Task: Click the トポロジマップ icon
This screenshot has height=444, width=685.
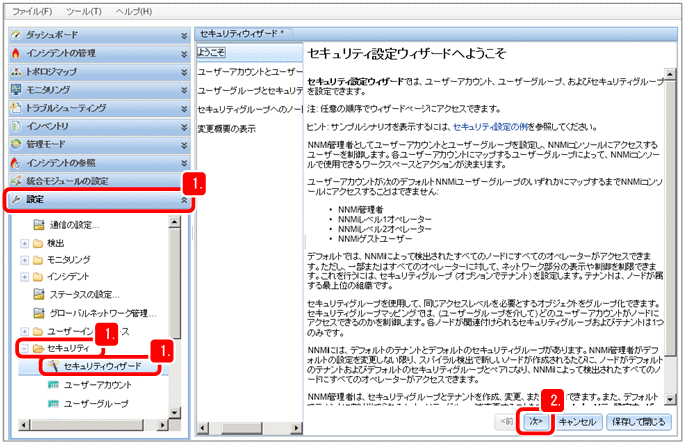Action: [x=16, y=72]
